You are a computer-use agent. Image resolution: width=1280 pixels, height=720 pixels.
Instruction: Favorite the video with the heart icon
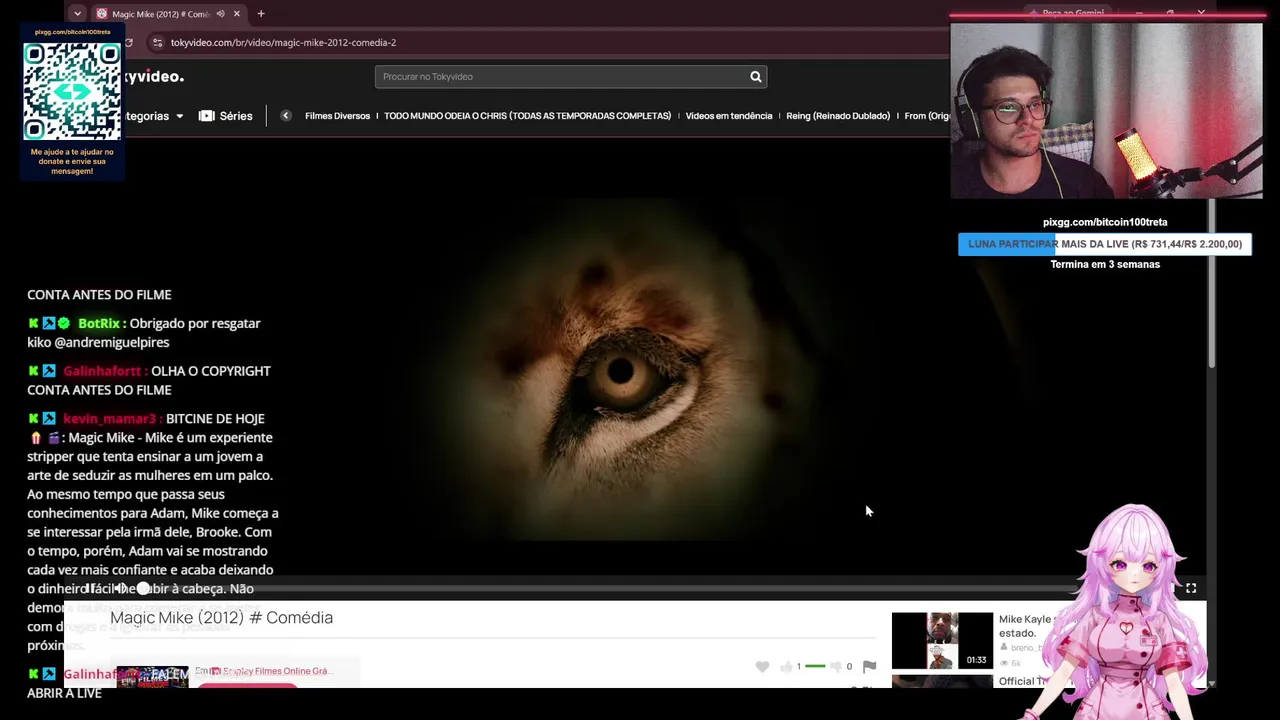click(762, 667)
